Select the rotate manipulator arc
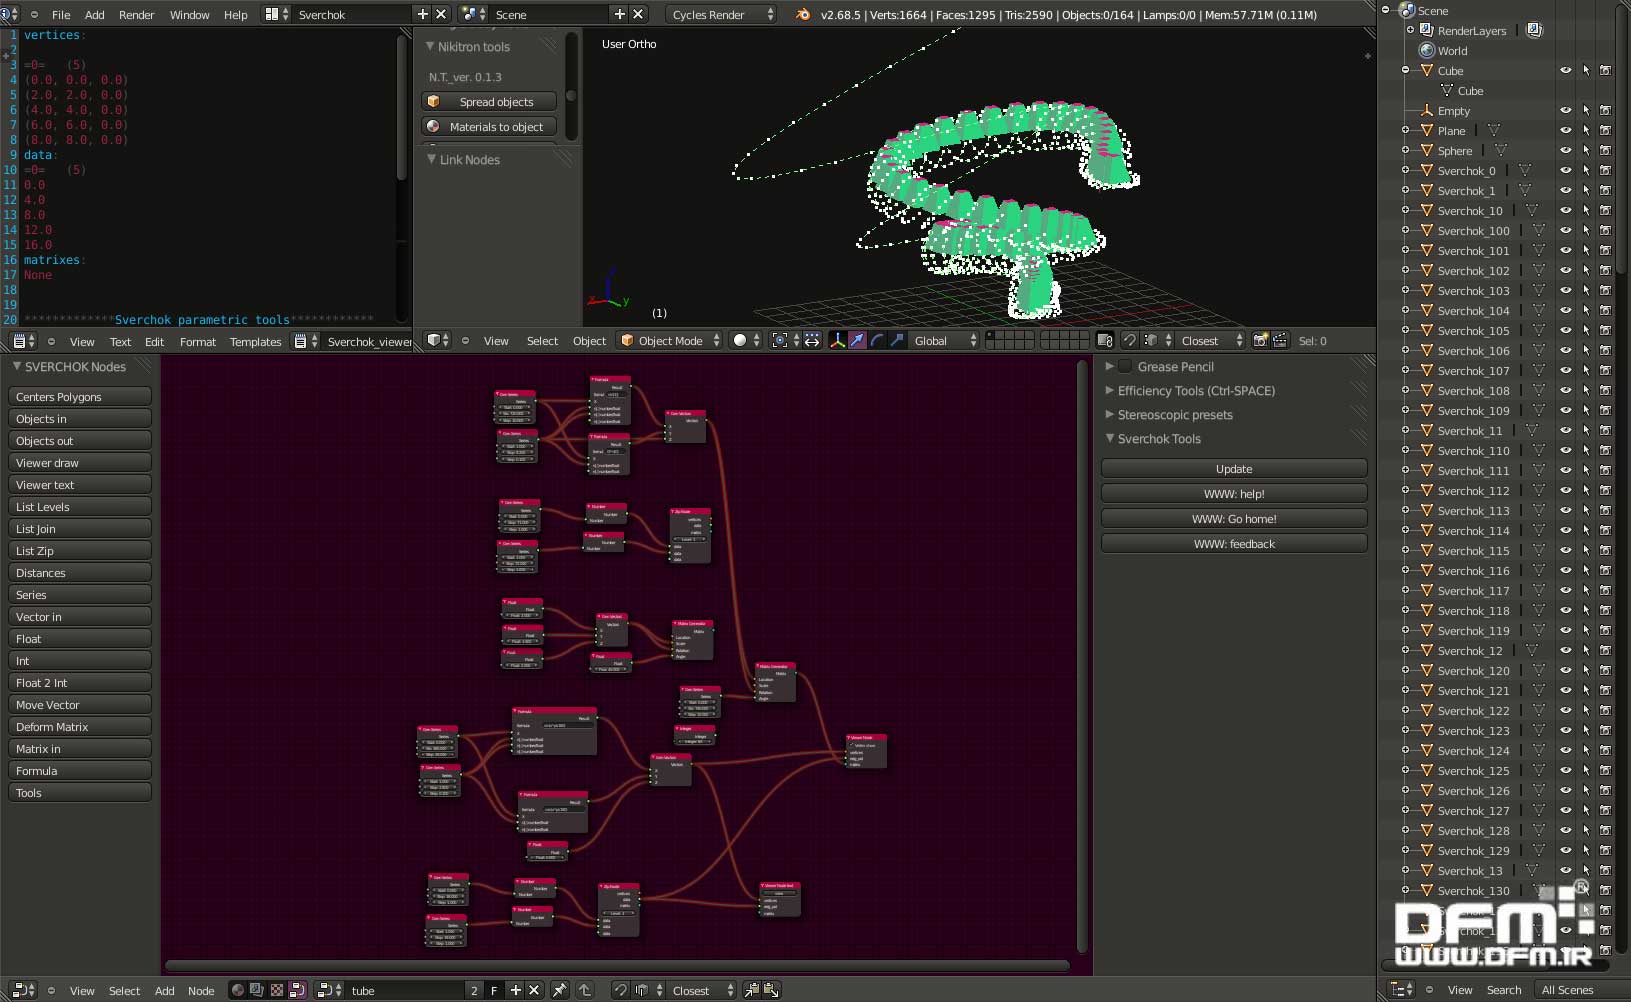Screen dimensions: 1631x1002 tap(877, 340)
